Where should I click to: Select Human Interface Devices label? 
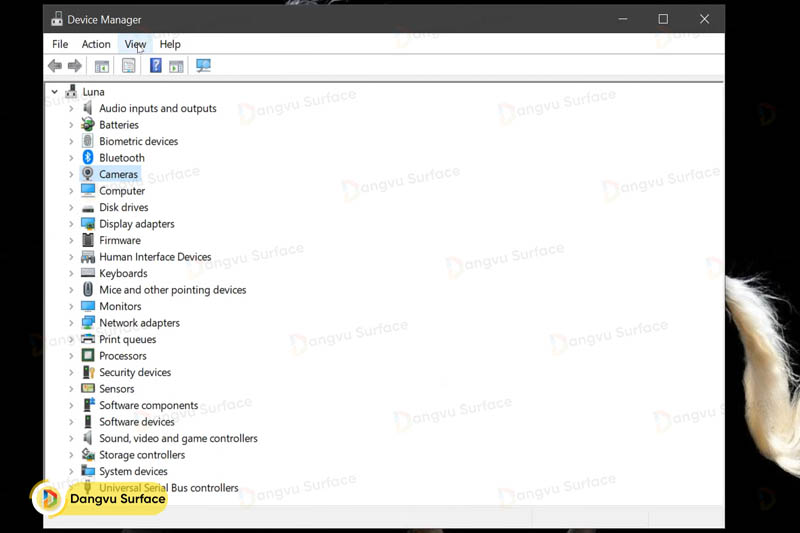(155, 257)
